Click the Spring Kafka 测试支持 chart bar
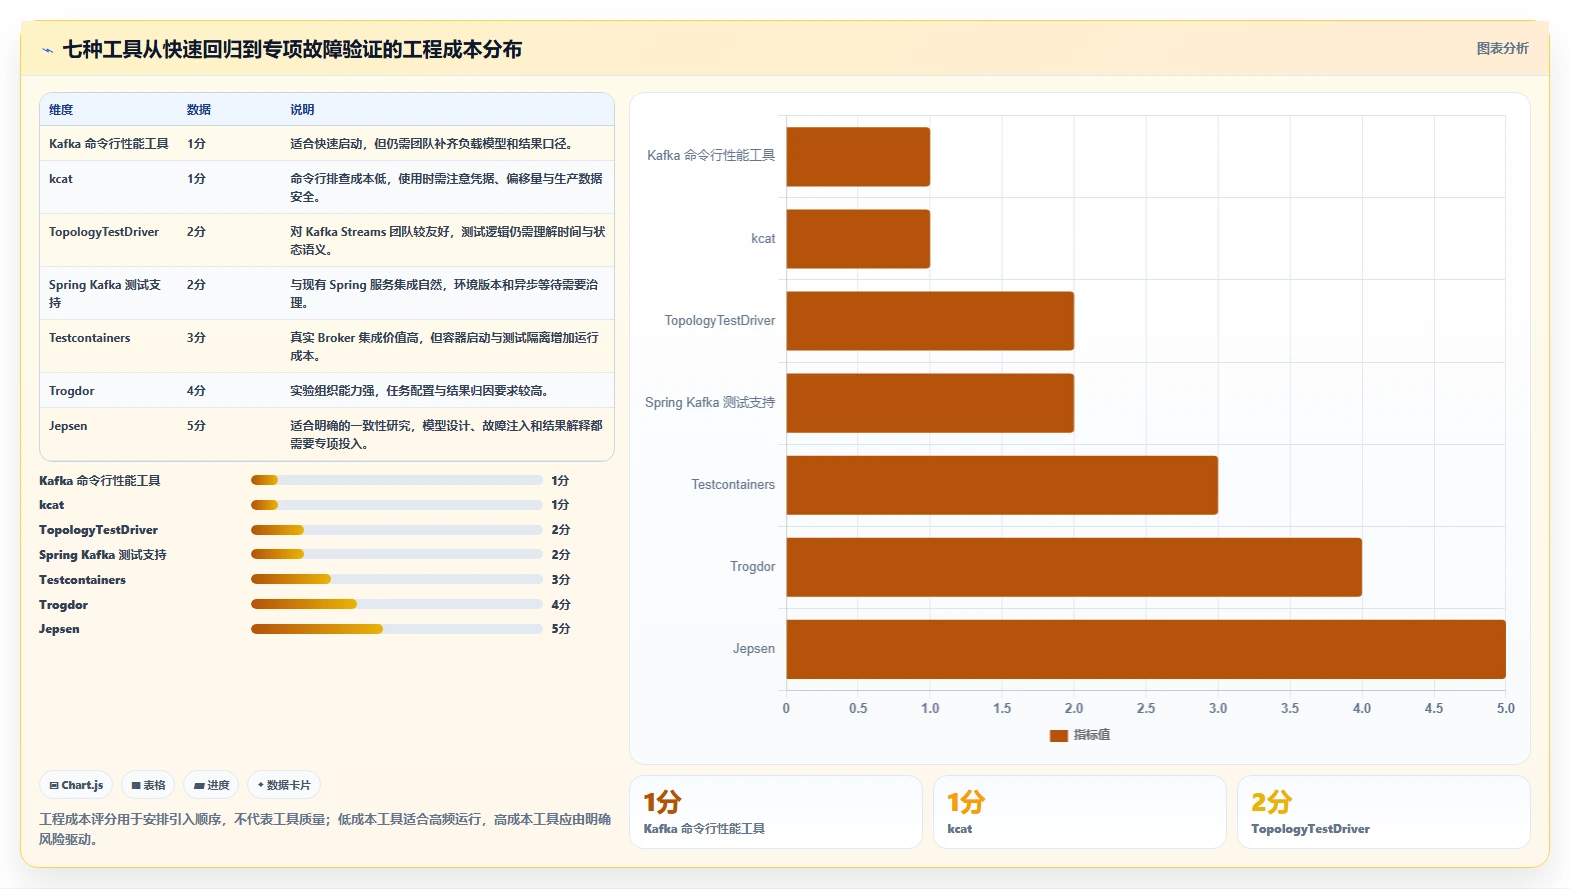This screenshot has width=1570, height=889. [x=930, y=403]
